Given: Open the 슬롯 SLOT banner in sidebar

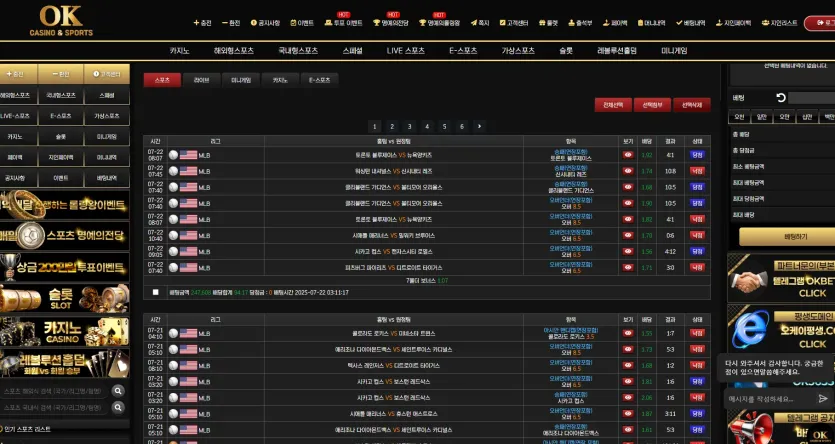Looking at the screenshot, I should point(64,298).
